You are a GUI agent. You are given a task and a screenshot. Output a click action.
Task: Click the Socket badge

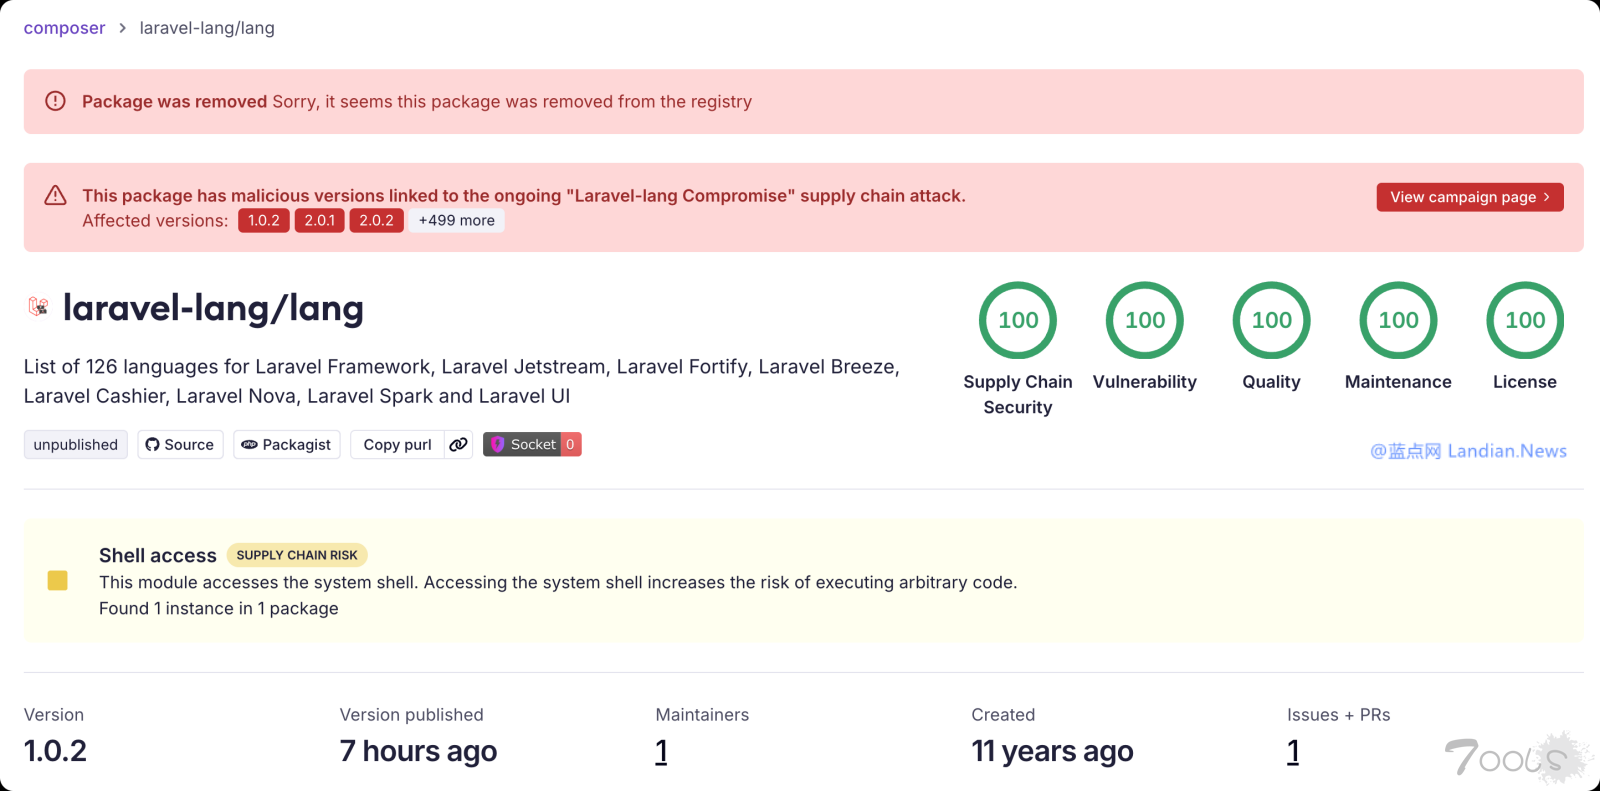[532, 445]
